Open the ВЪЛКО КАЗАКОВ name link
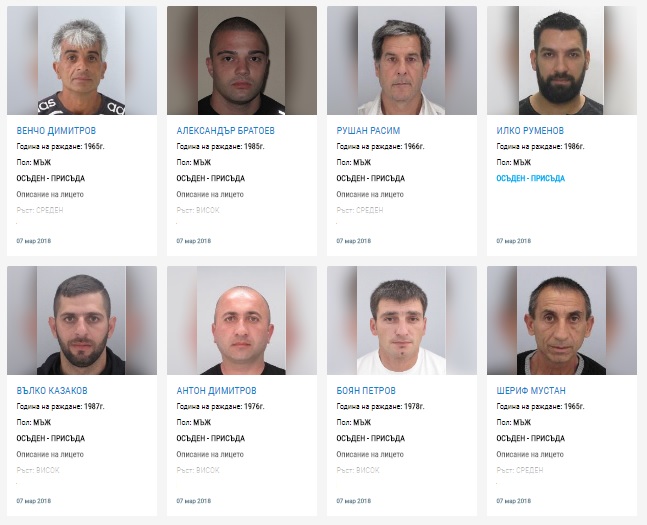The width and height of the screenshot is (647, 525). [x=52, y=390]
